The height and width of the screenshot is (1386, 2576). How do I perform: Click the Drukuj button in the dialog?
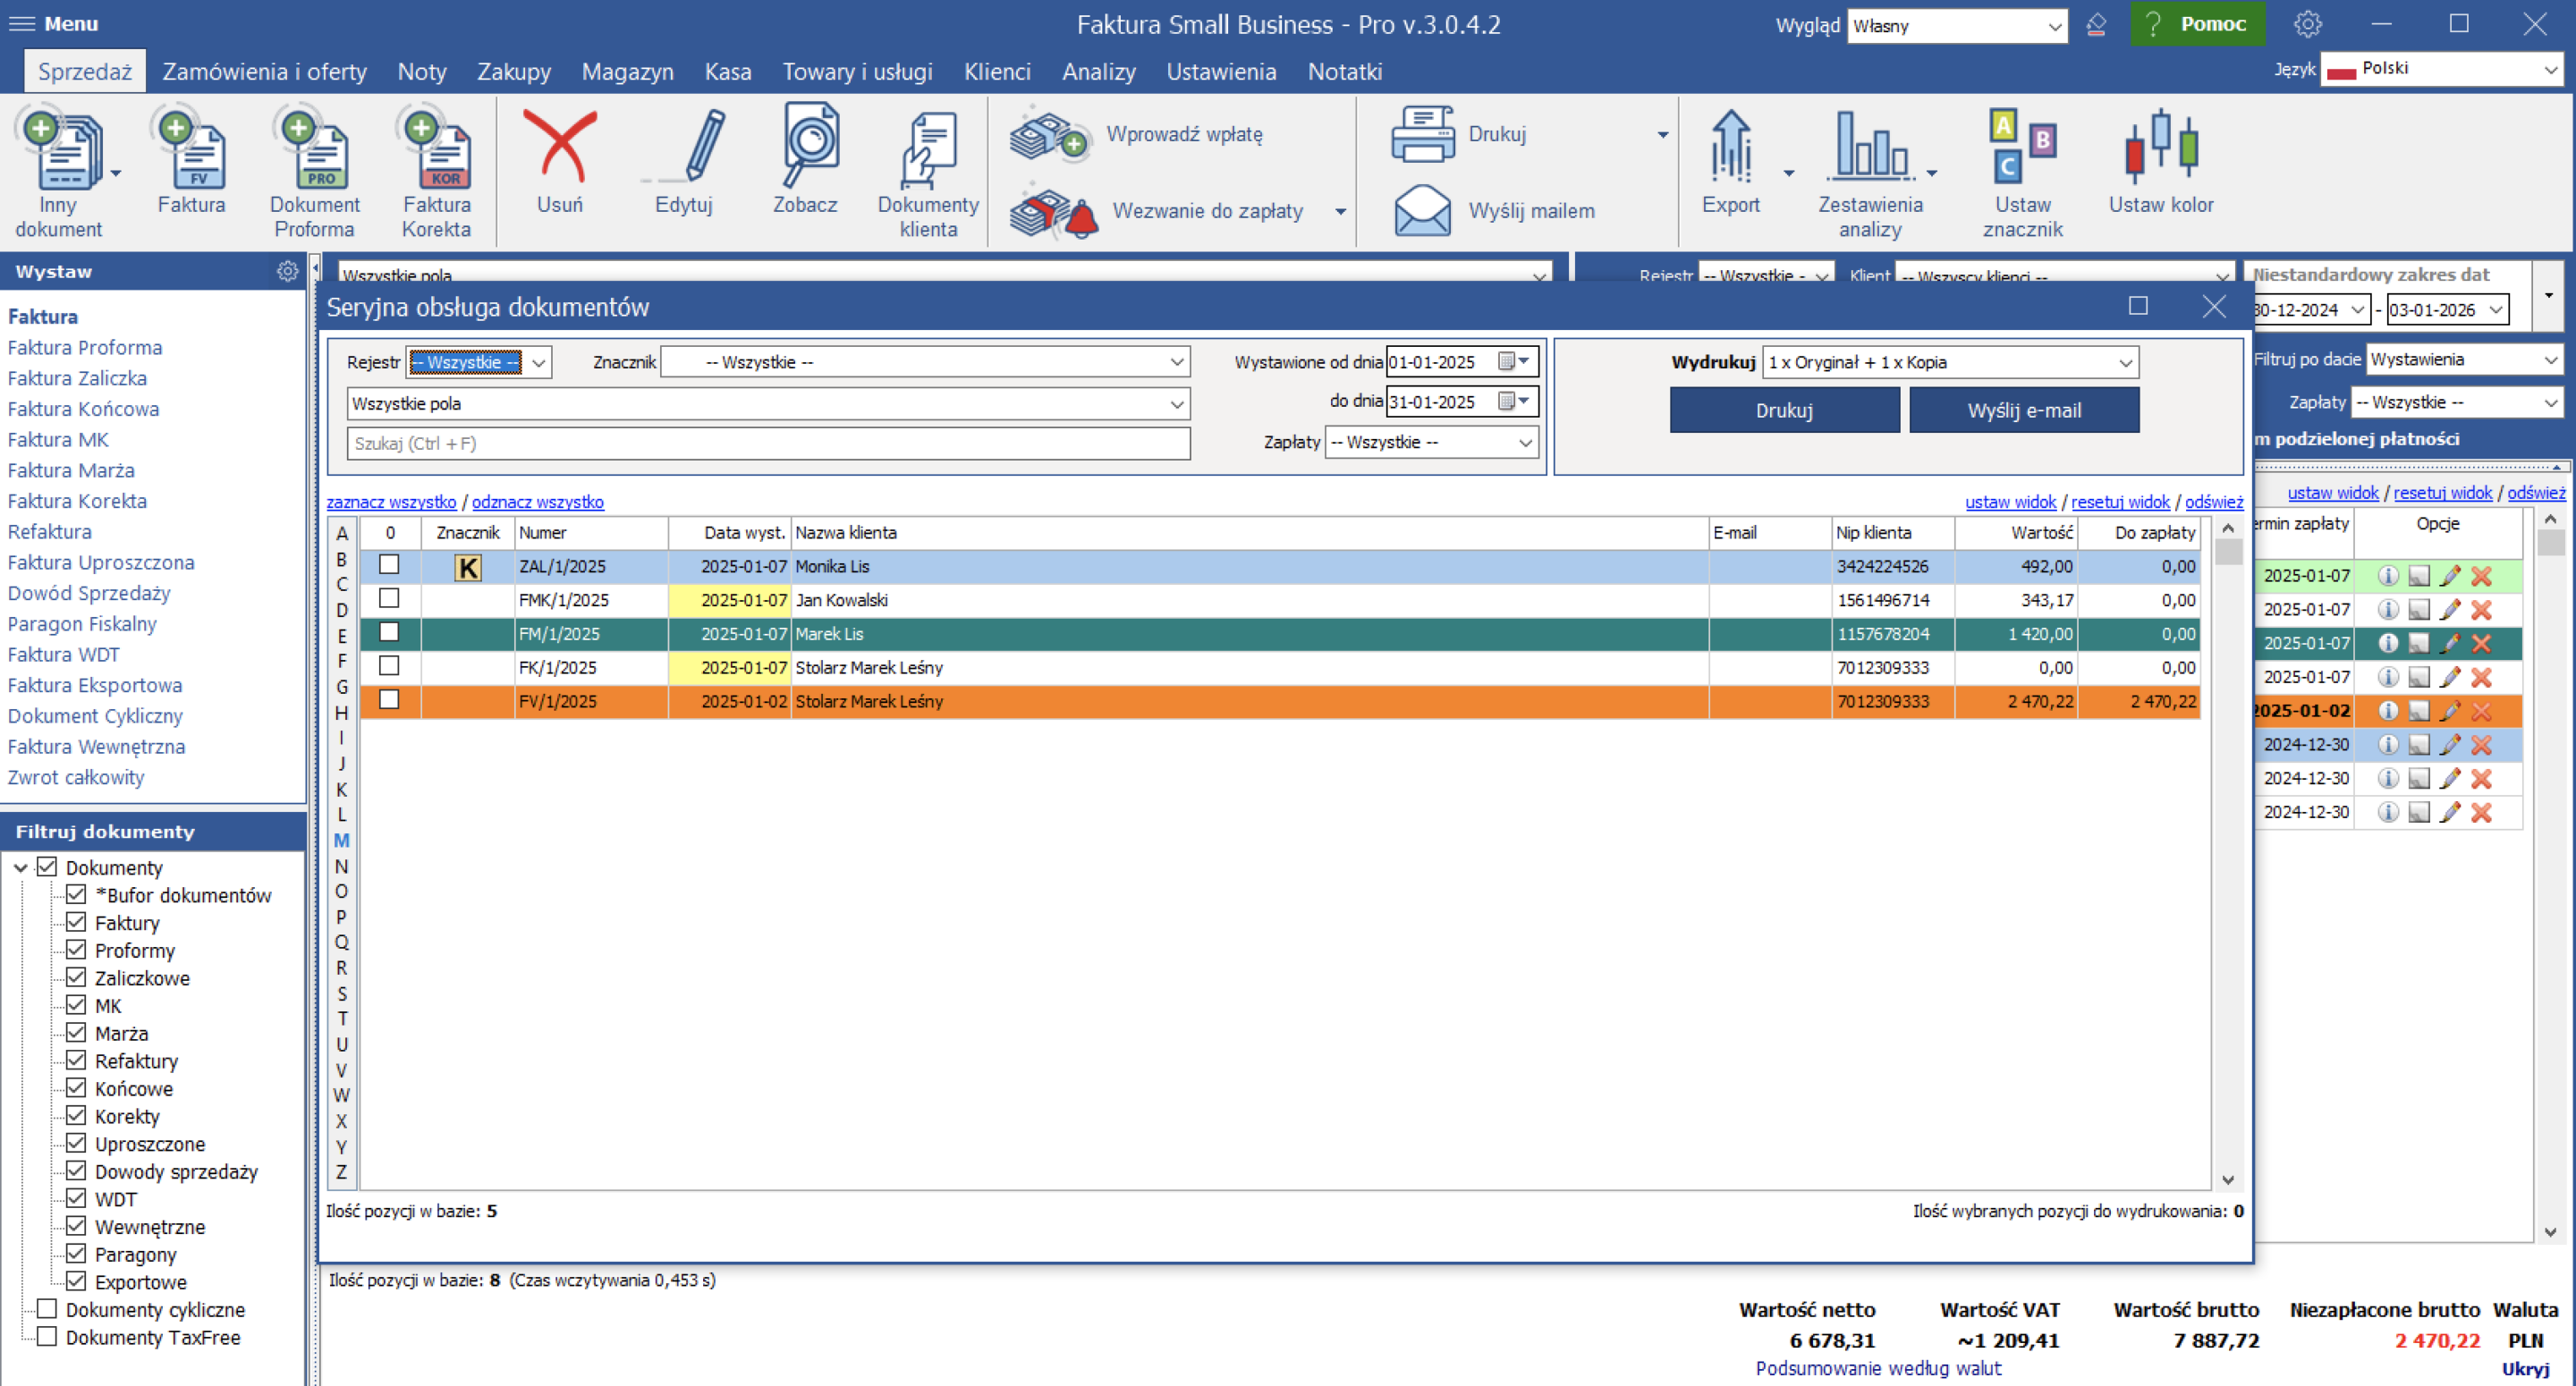coord(1784,410)
